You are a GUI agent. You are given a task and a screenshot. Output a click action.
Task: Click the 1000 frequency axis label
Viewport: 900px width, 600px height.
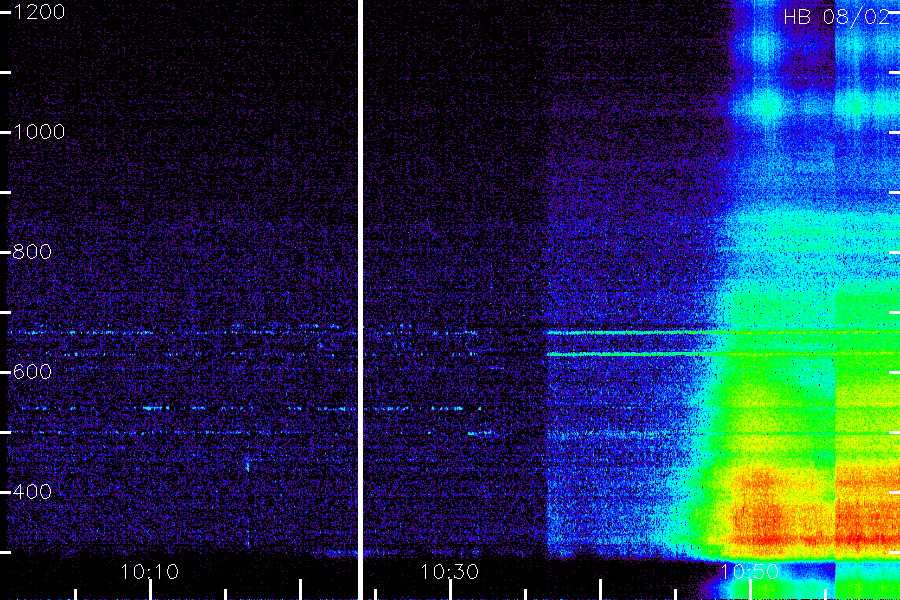[x=39, y=132]
